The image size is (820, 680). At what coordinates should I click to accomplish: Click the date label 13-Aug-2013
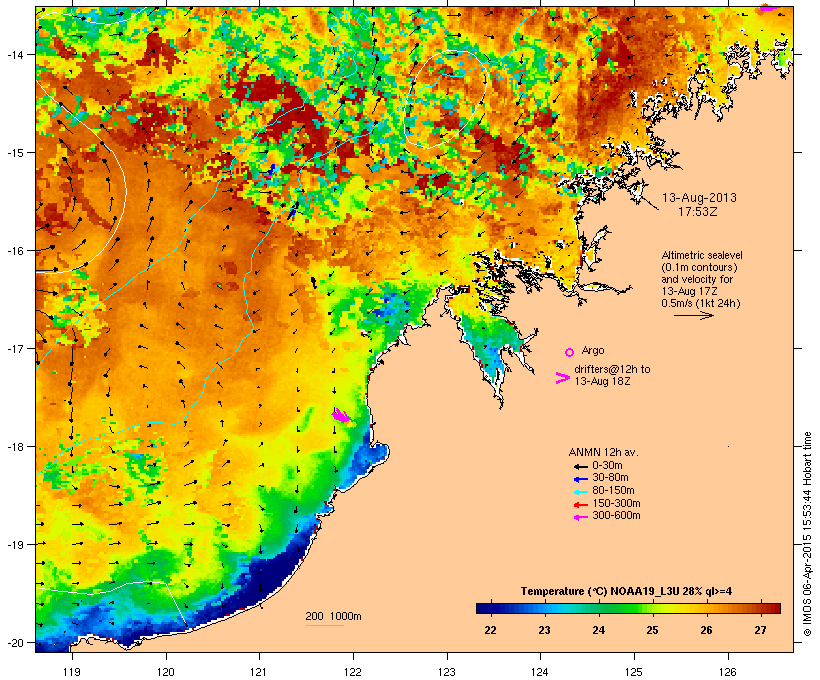699,198
